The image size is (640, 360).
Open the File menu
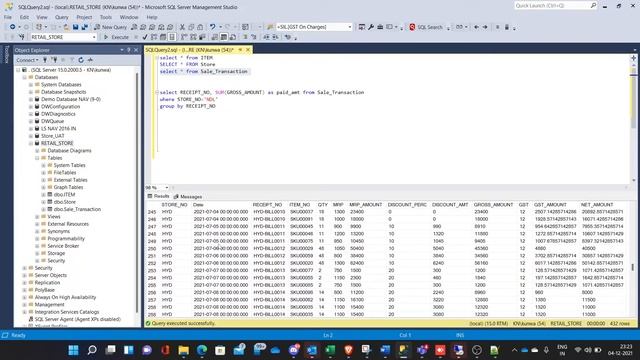pos(8,17)
